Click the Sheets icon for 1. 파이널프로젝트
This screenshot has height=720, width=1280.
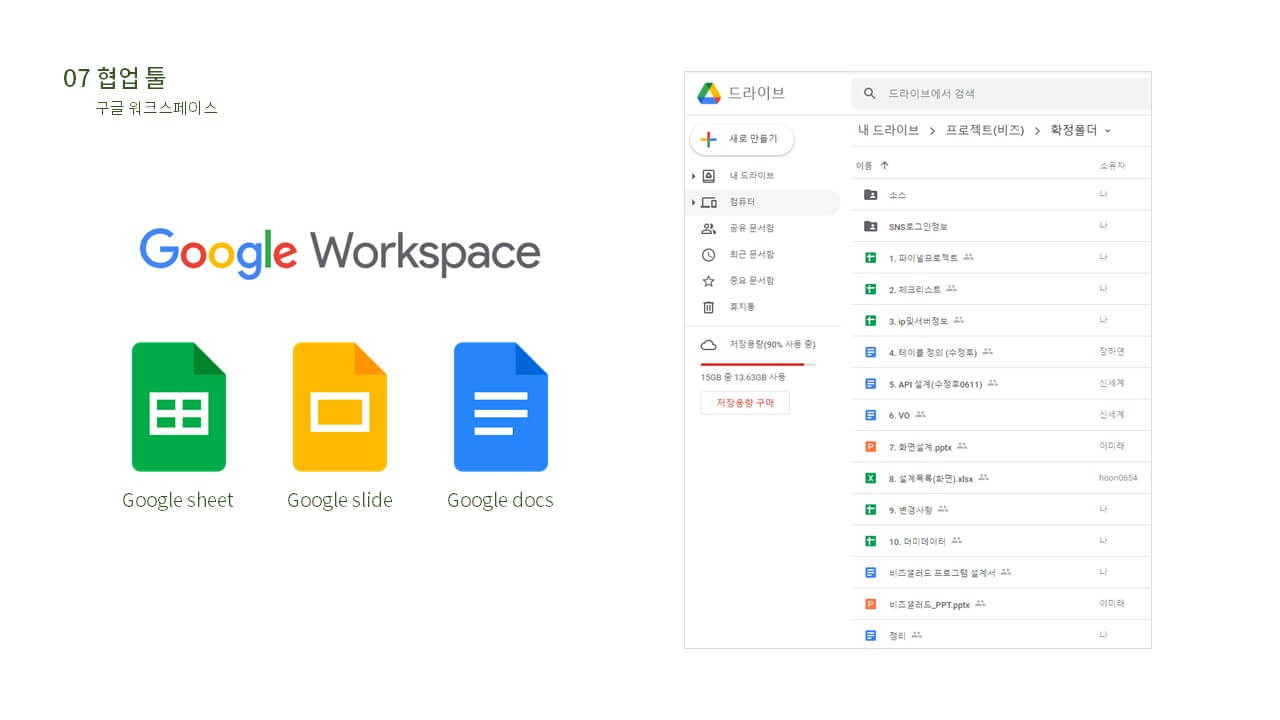pos(870,257)
